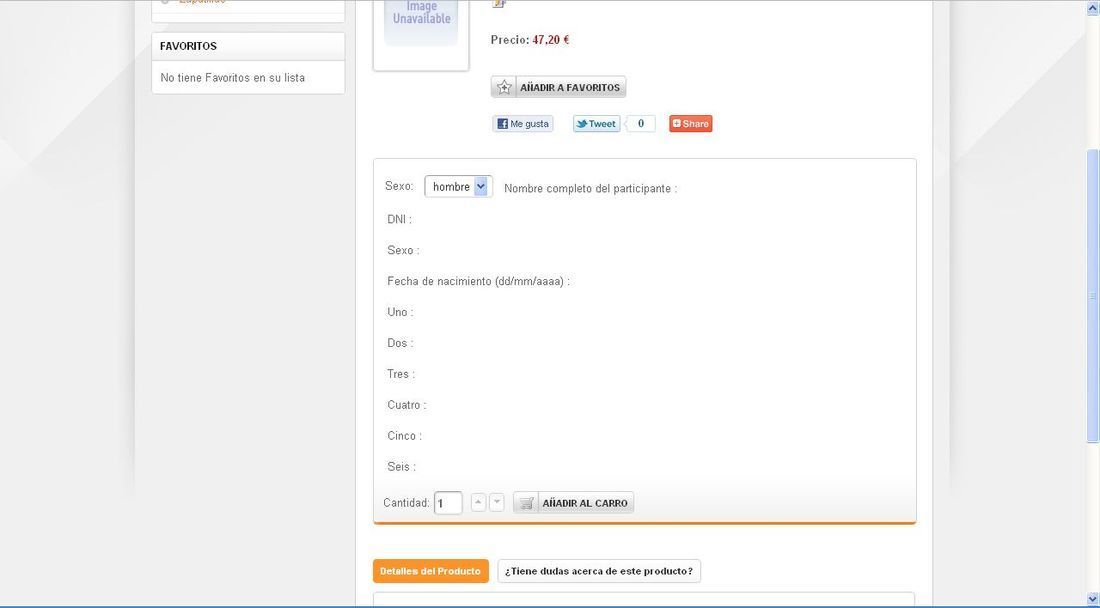Click the FAVORITOS panel header
The width and height of the screenshot is (1100, 608).
tap(248, 46)
